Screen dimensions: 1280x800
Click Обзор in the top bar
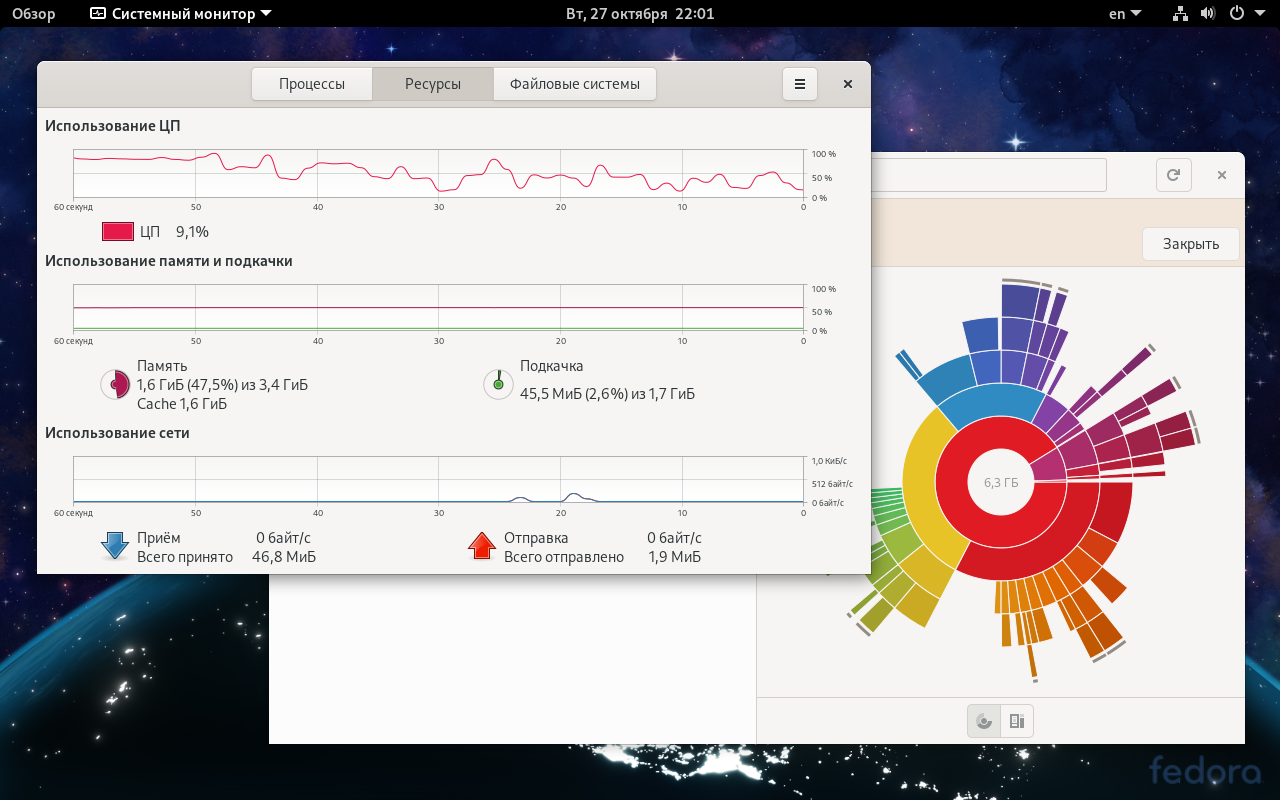point(33,14)
